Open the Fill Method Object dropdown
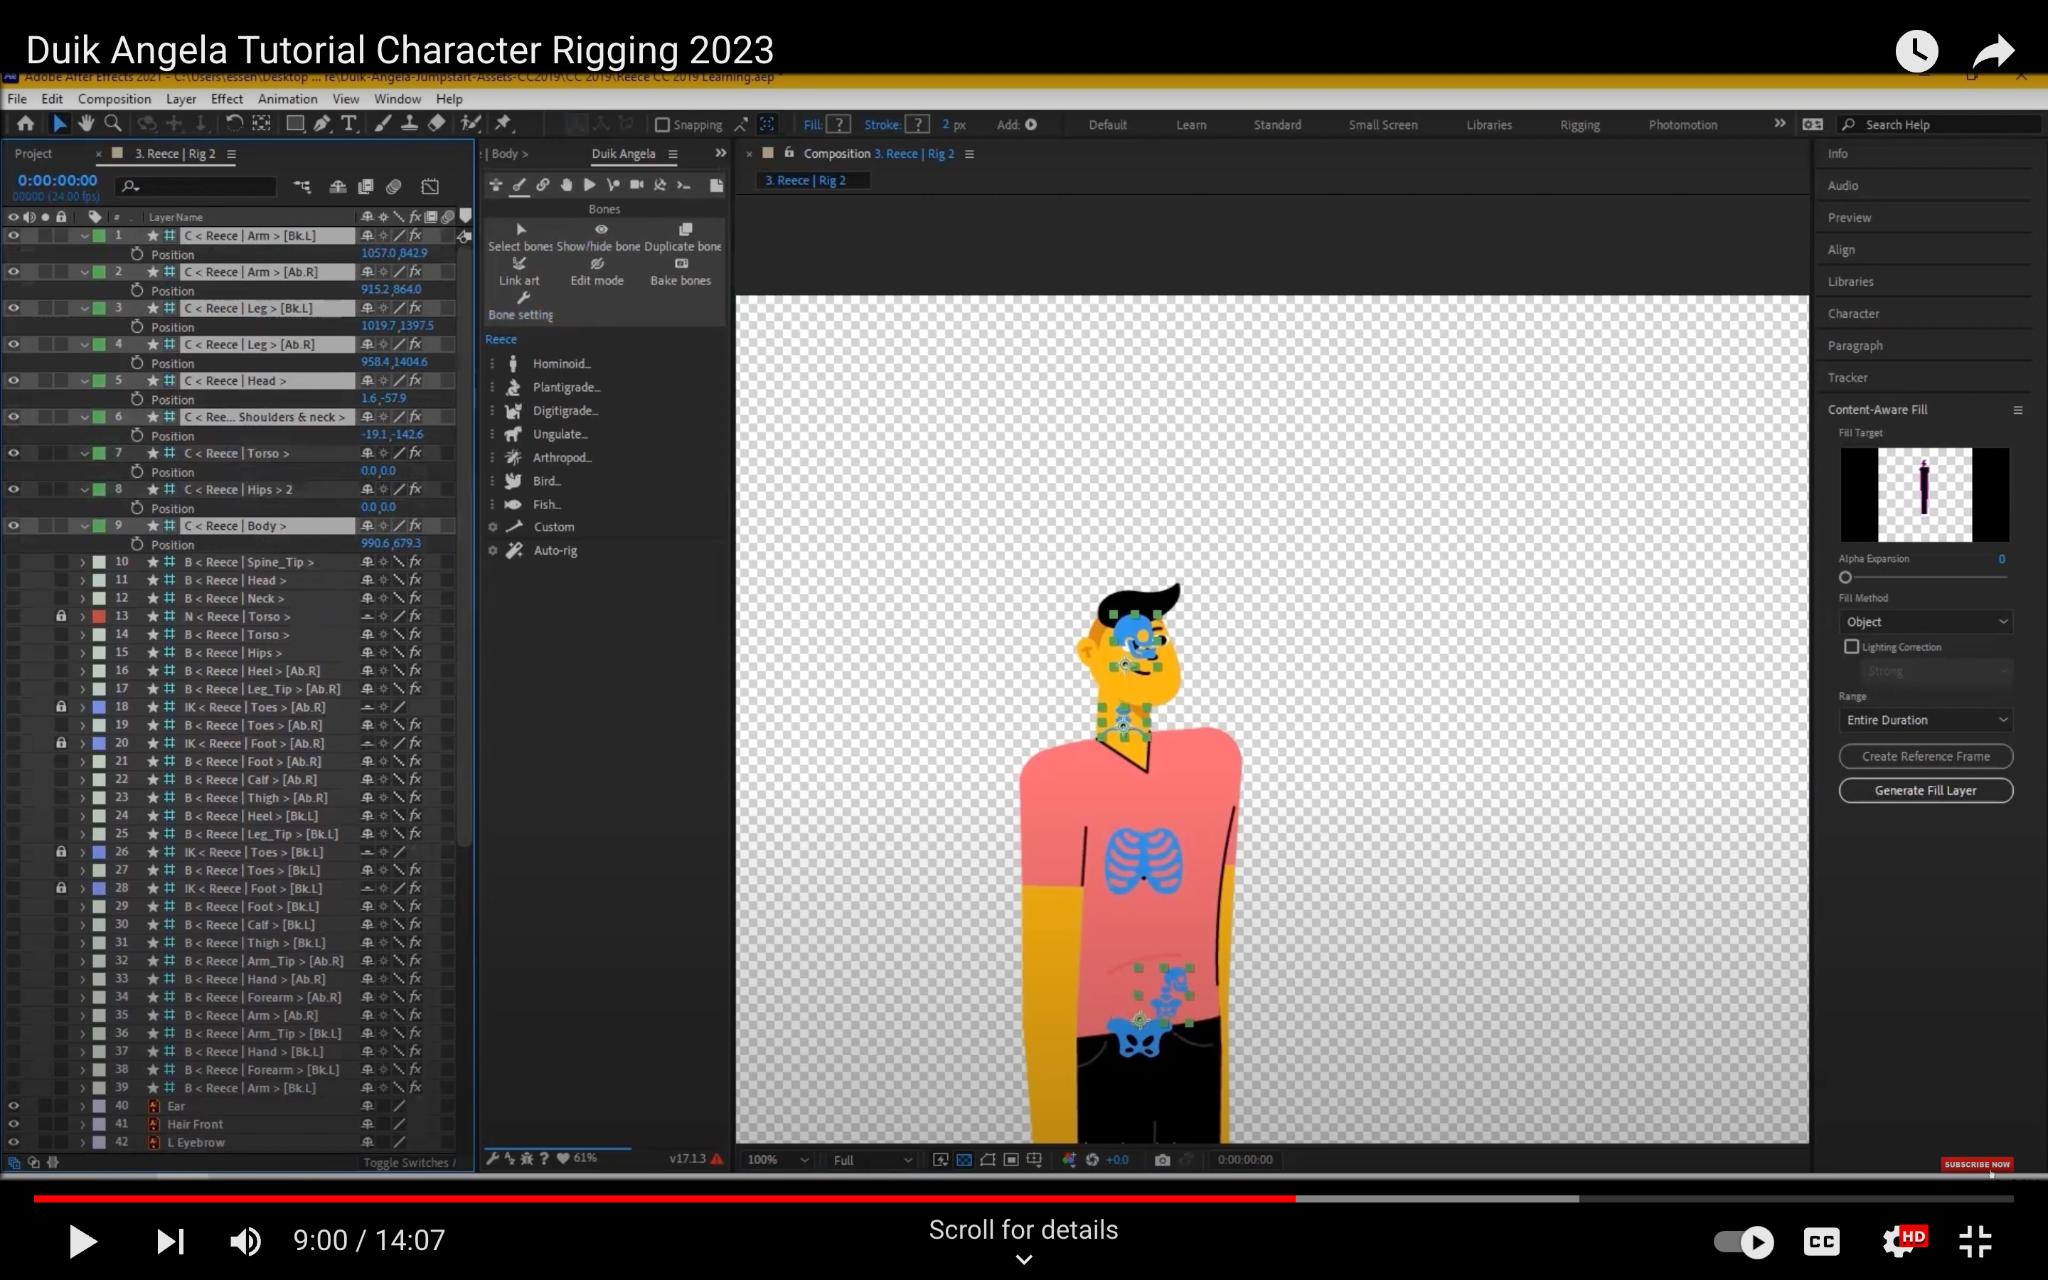Viewport: 2048px width, 1280px height. pyautogui.click(x=1926, y=622)
